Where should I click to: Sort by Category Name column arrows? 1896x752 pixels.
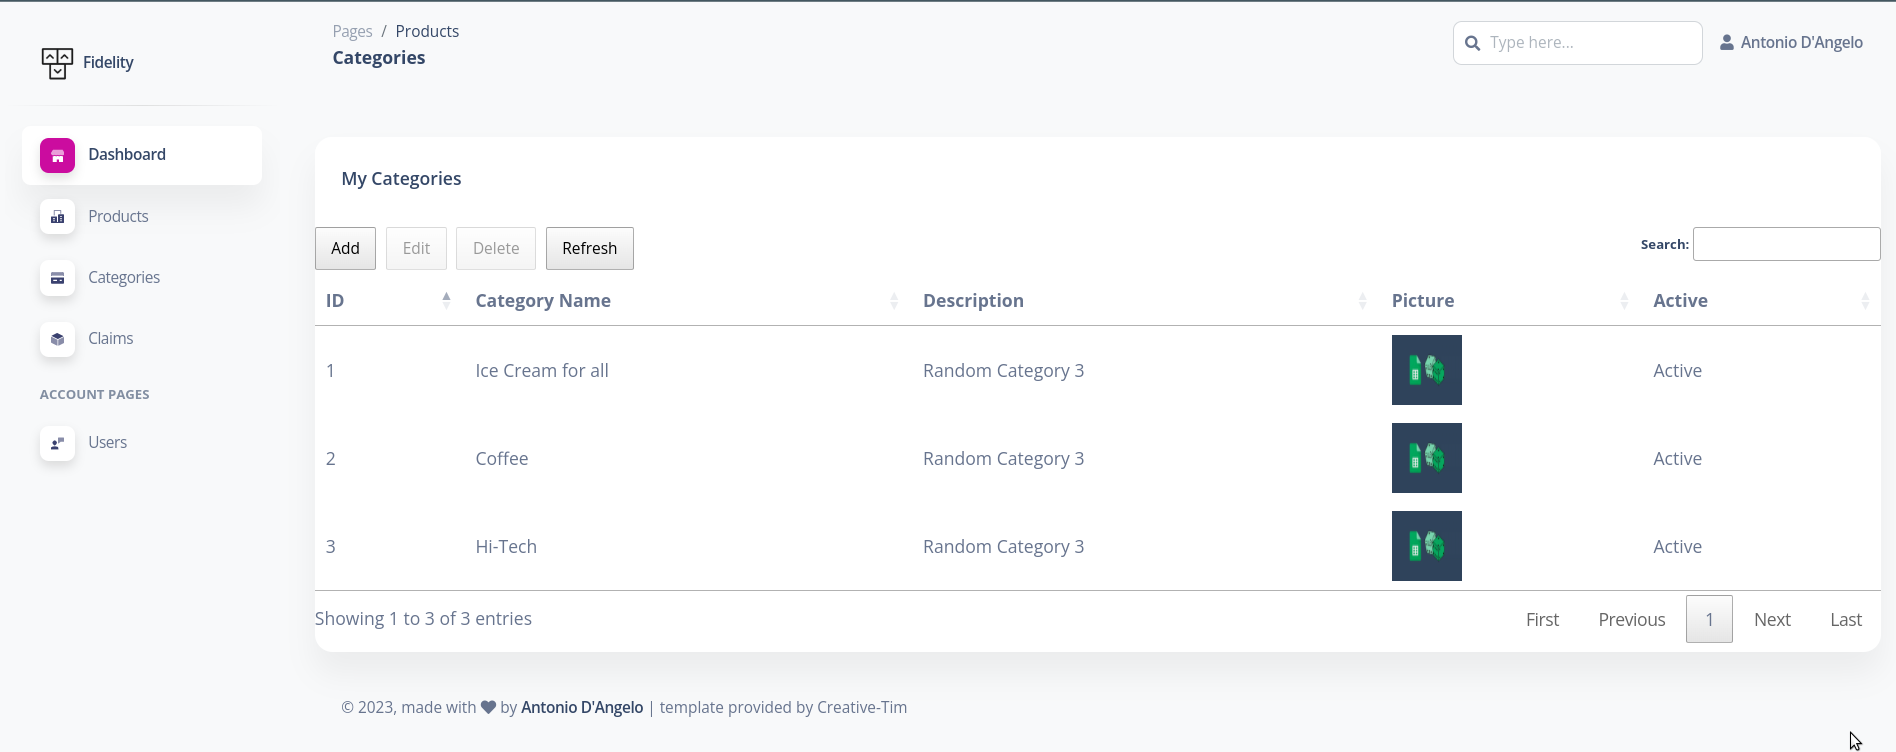pos(894,301)
